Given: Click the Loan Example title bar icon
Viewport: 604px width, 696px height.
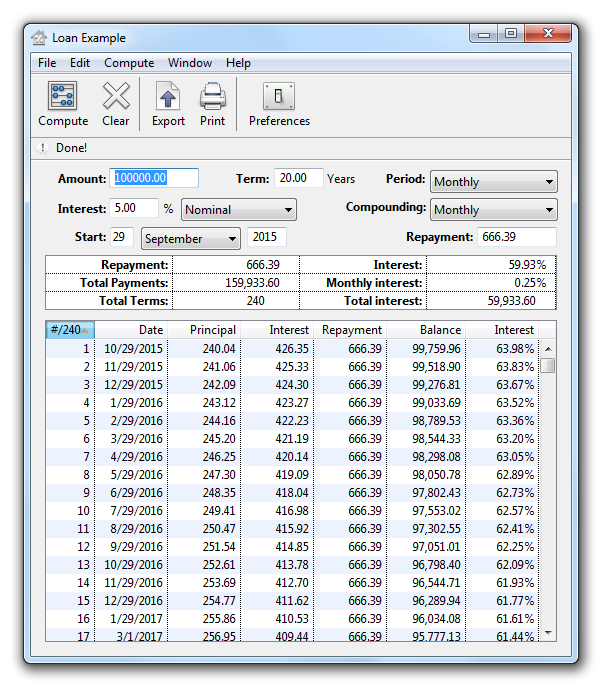Looking at the screenshot, I should [39, 38].
